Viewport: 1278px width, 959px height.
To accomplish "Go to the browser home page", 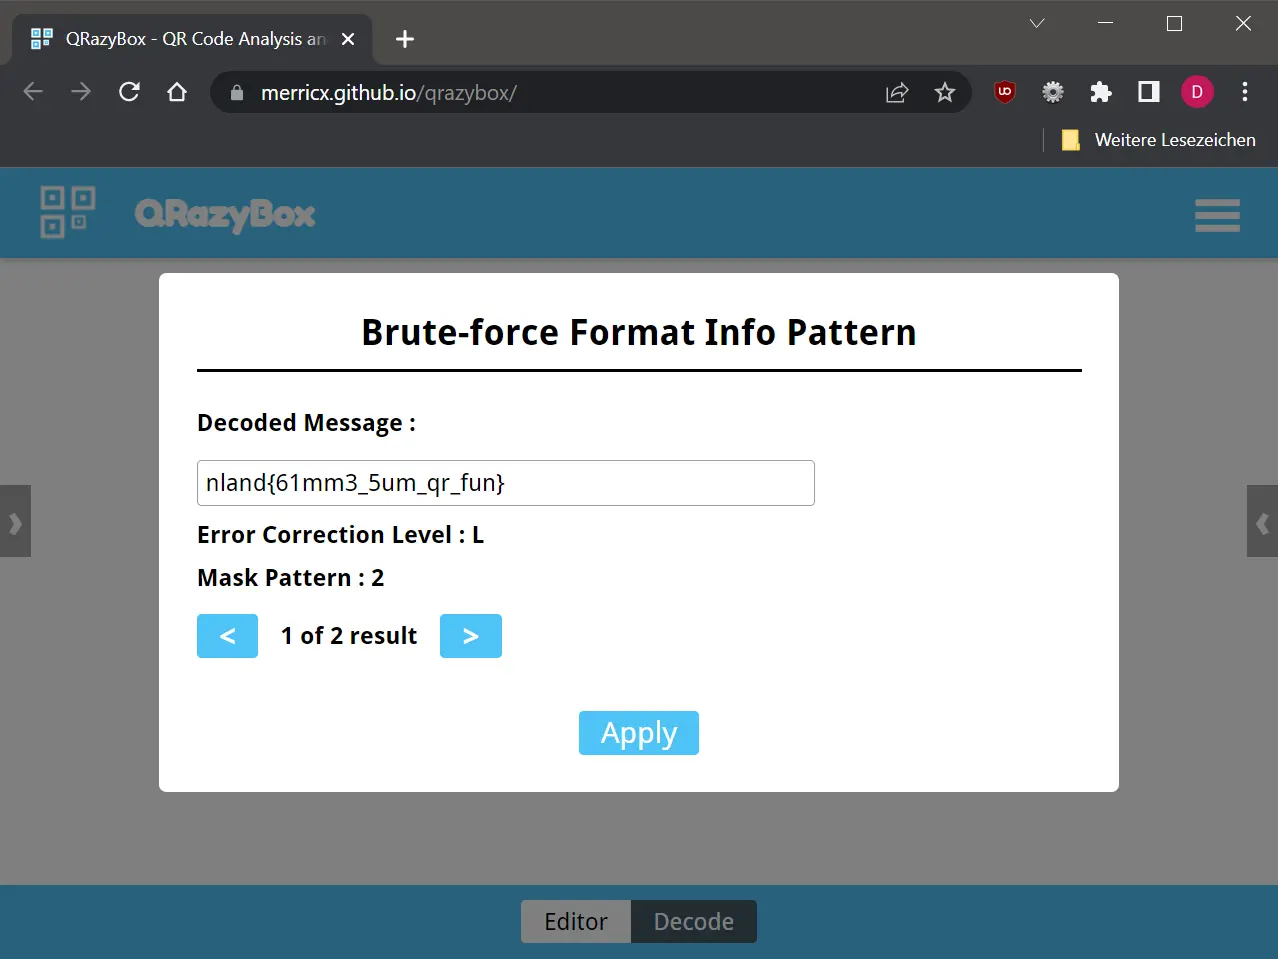I will pos(177,92).
